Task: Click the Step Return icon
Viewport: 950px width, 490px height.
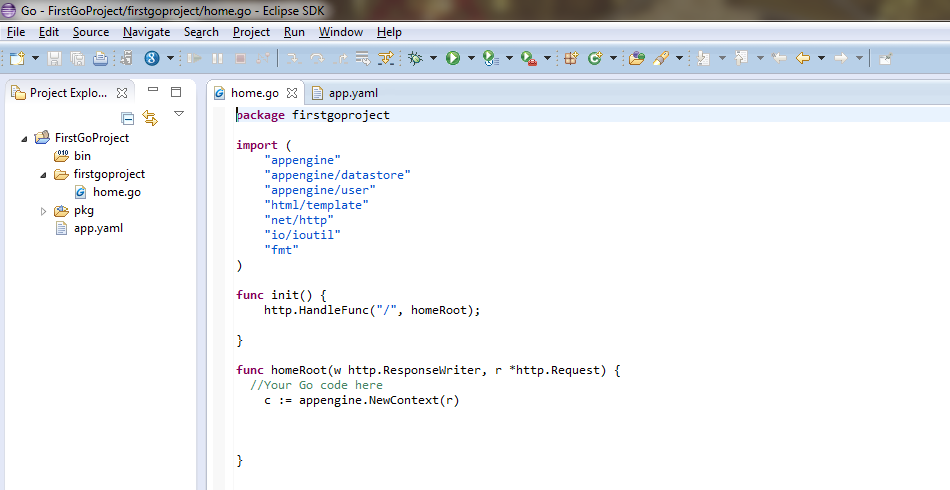Action: click(x=341, y=58)
